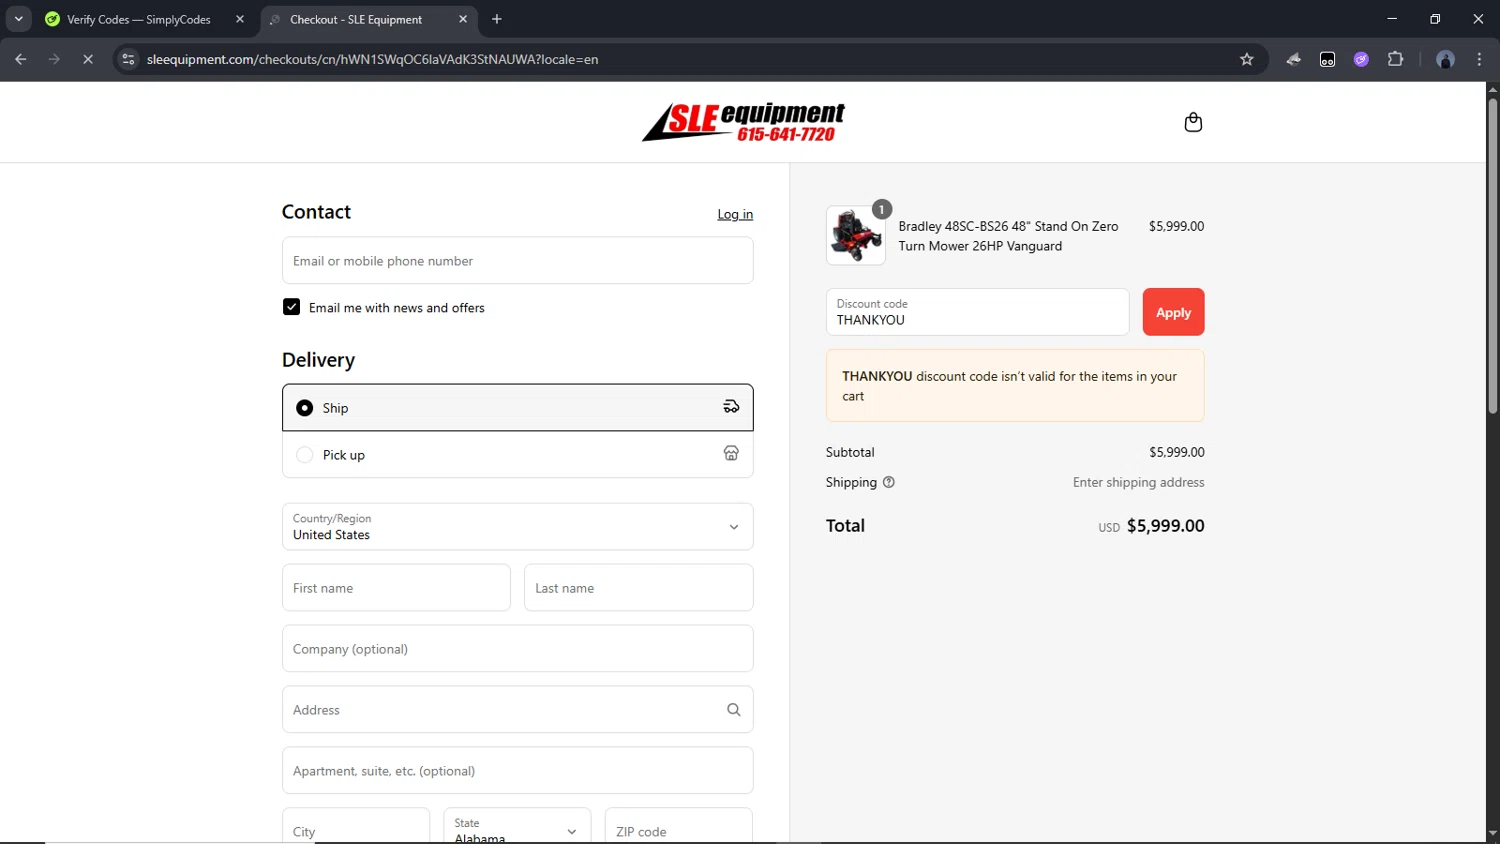The width and height of the screenshot is (1500, 844).
Task: Click the Email or mobile phone field
Action: tap(517, 261)
